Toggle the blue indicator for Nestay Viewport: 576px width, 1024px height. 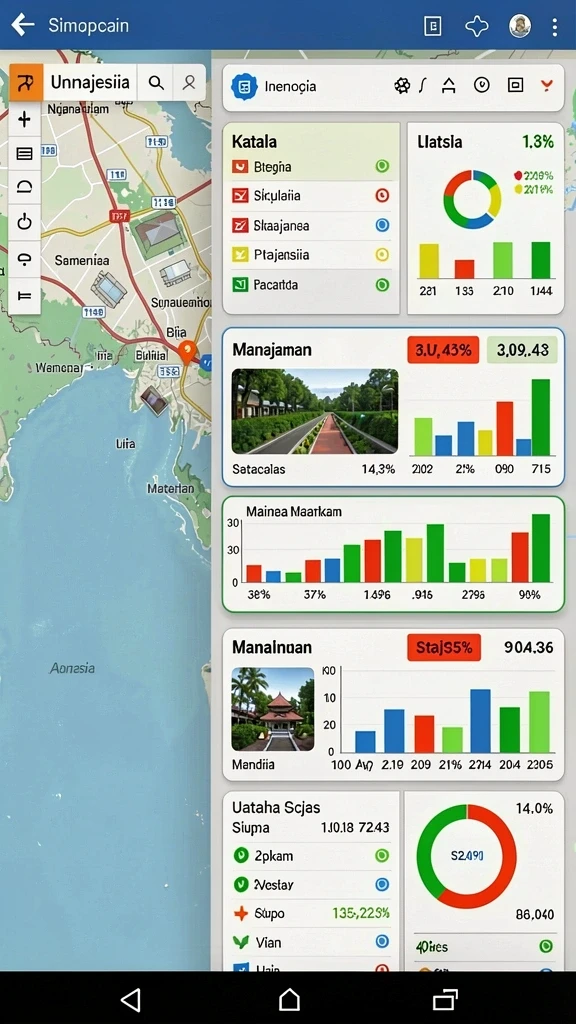point(382,884)
